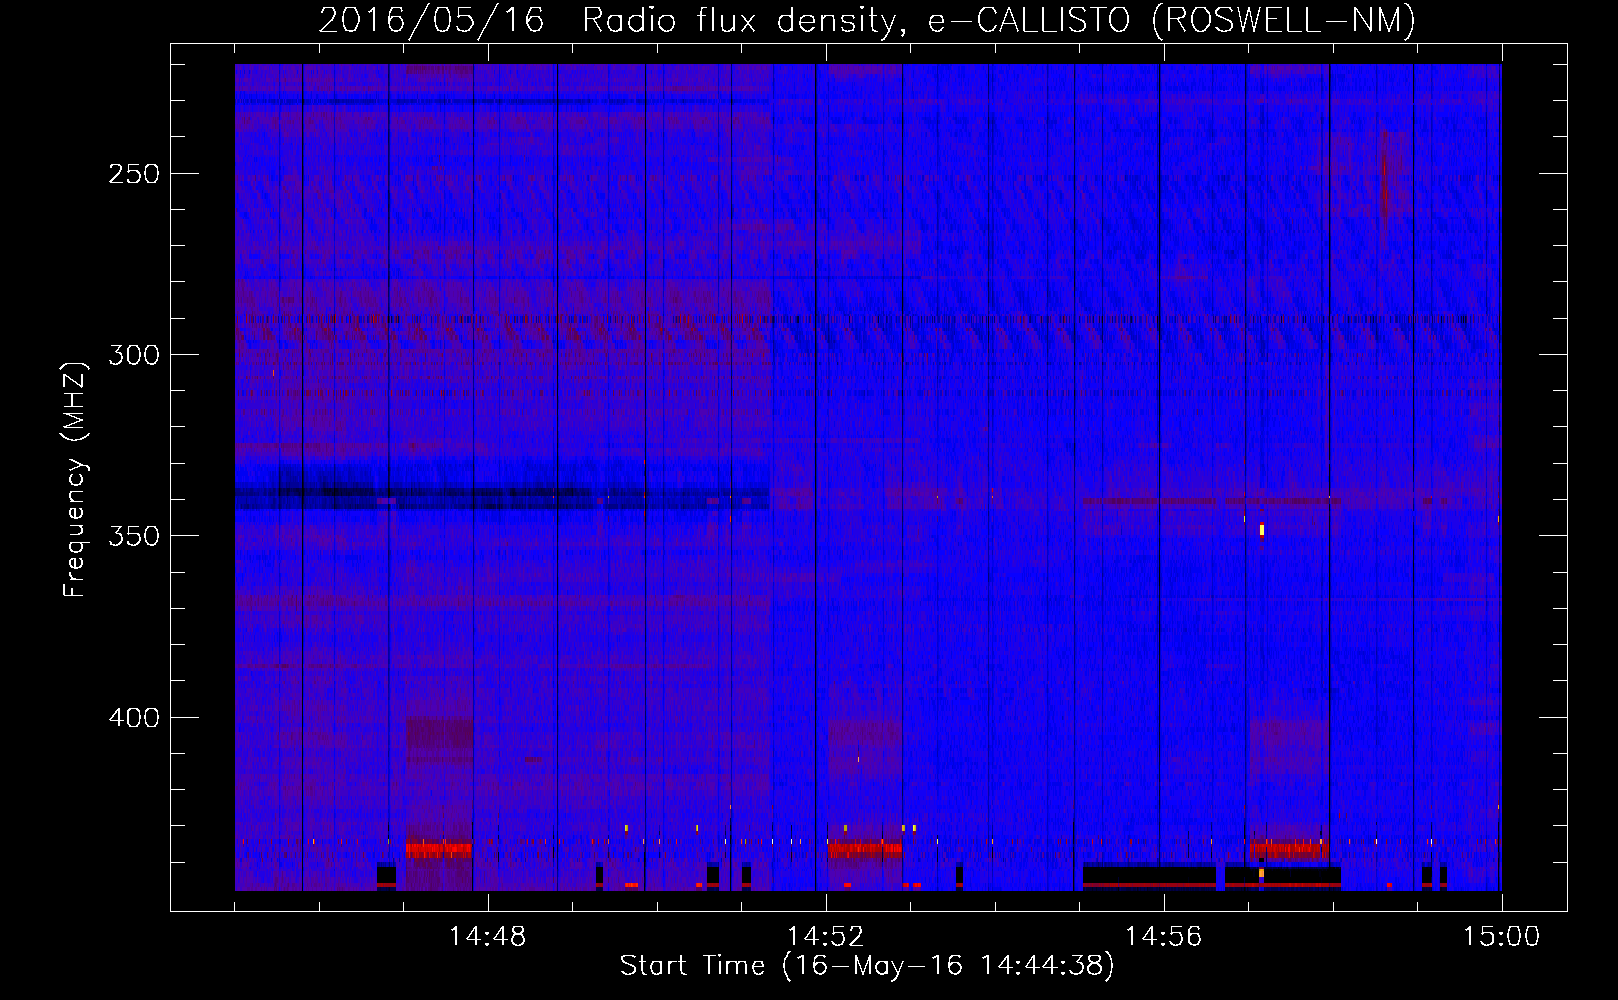
Task: Click the 400 frequency tick label
Action: 134,718
